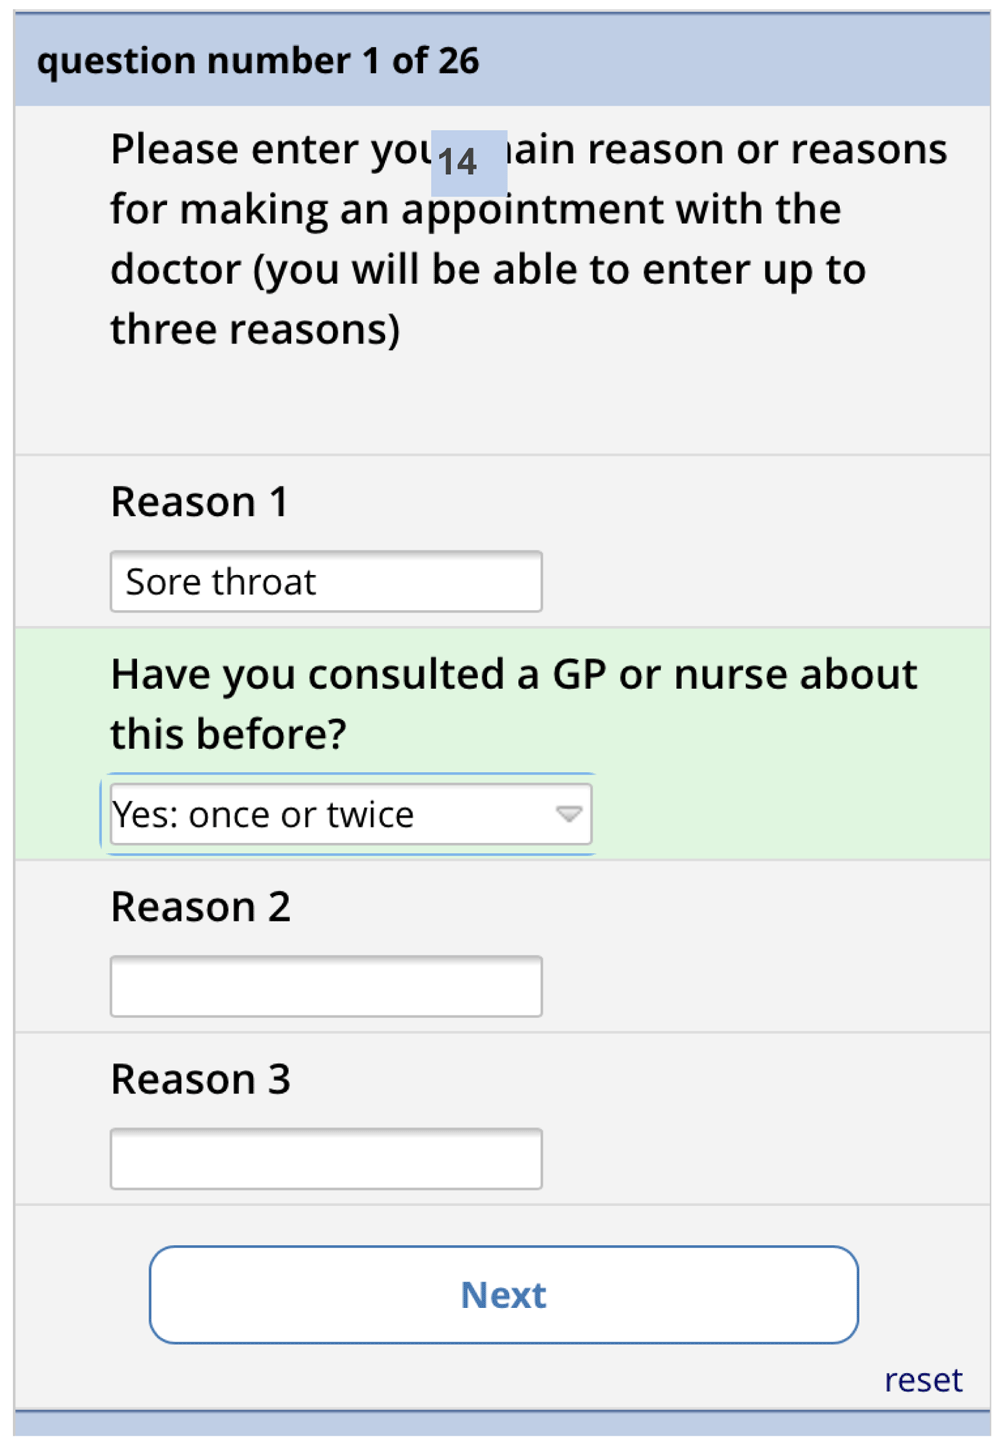Screen dimensions: 1000x1448
Task: Click the "three reasons)" text
Action: coord(255,330)
